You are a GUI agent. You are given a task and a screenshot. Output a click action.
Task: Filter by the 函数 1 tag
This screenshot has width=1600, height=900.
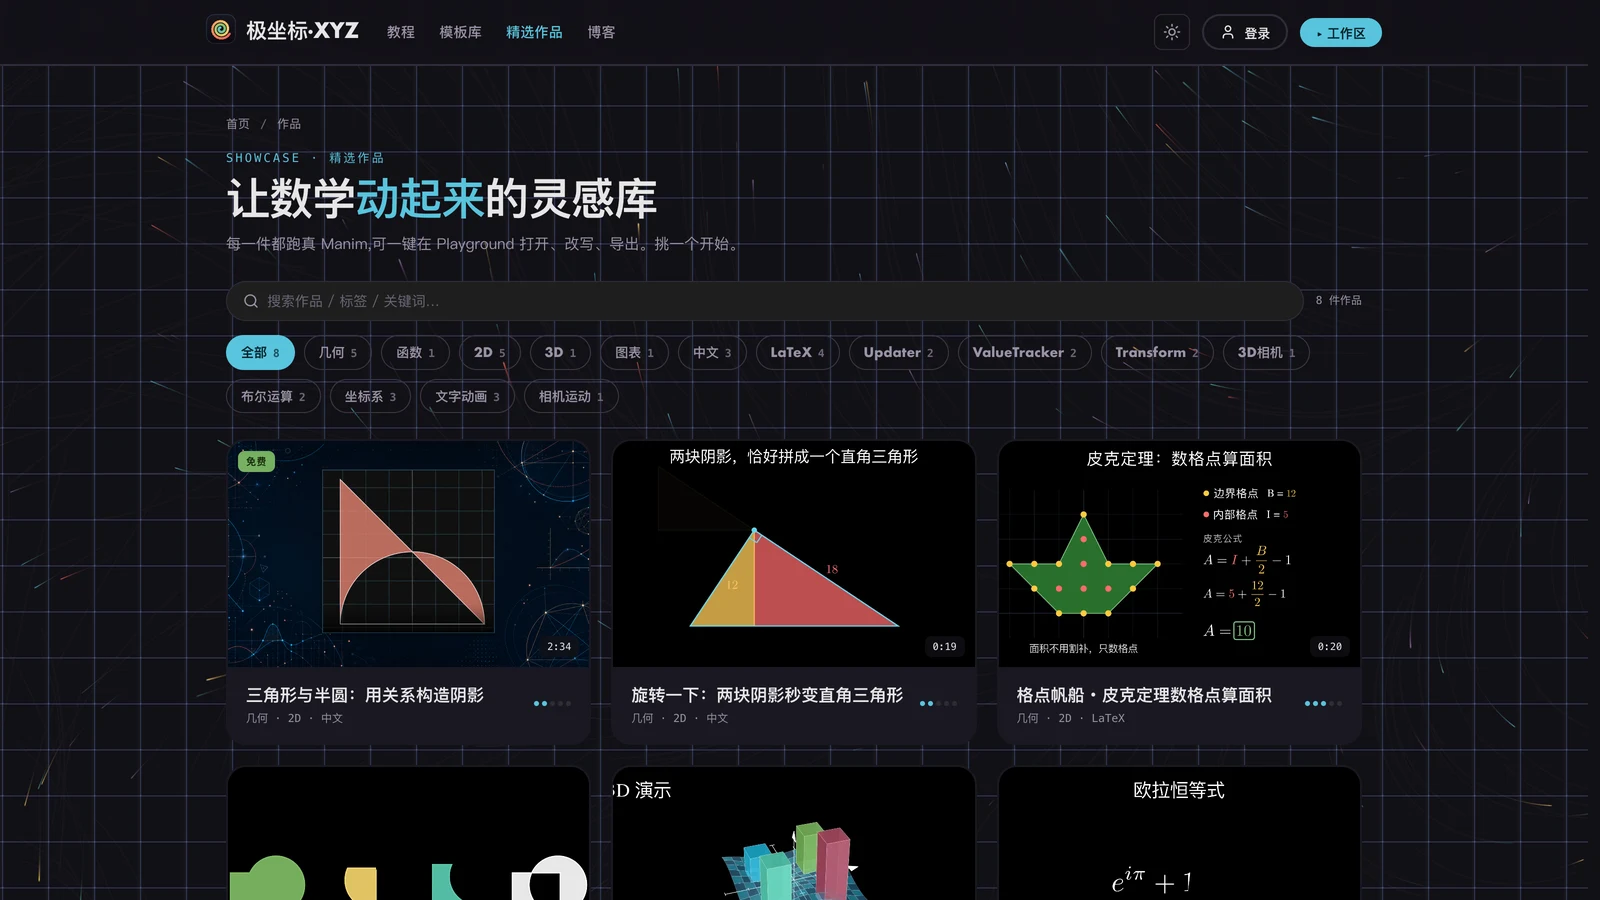(x=415, y=352)
